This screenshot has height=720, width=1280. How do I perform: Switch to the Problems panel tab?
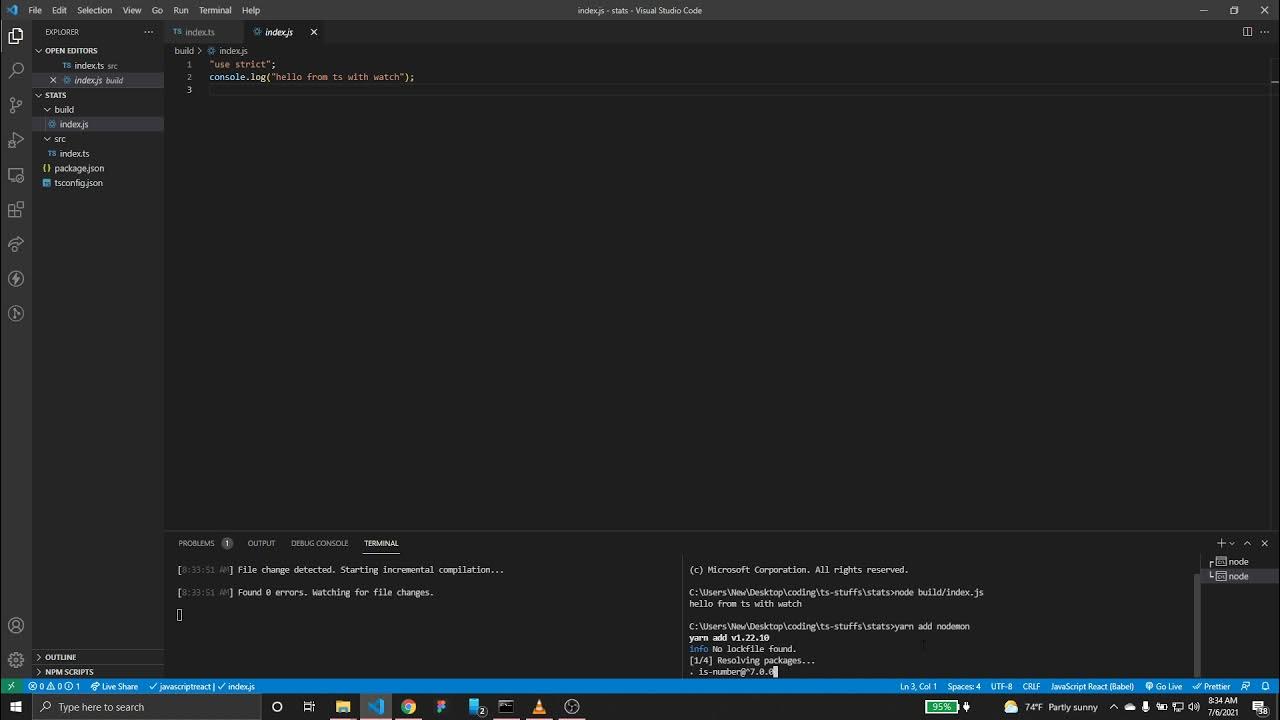pos(205,543)
